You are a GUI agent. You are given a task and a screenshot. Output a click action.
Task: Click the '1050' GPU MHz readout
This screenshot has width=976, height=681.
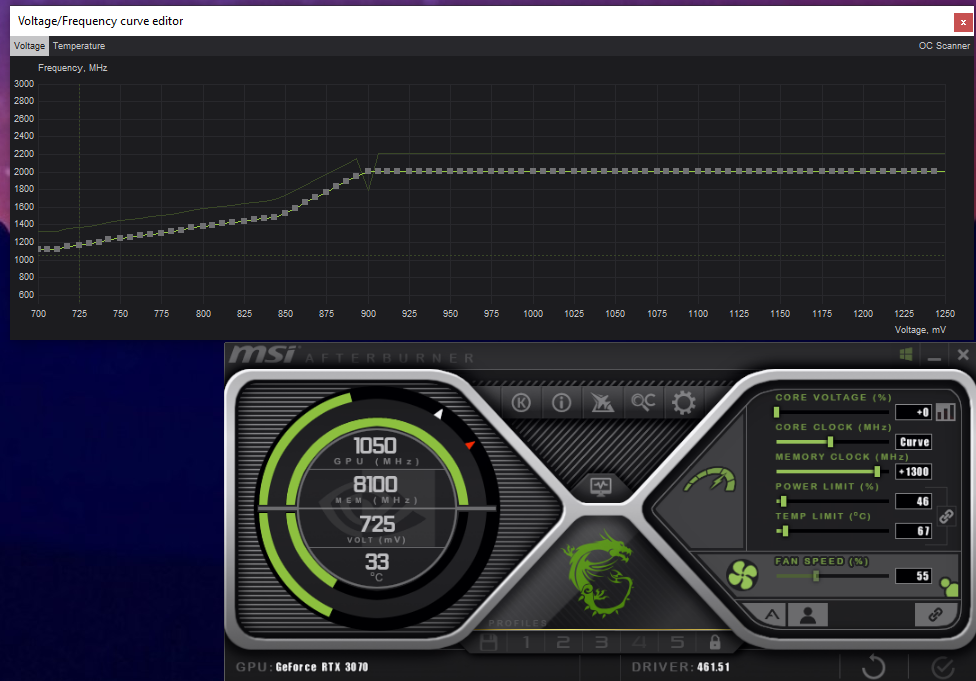coord(375,446)
